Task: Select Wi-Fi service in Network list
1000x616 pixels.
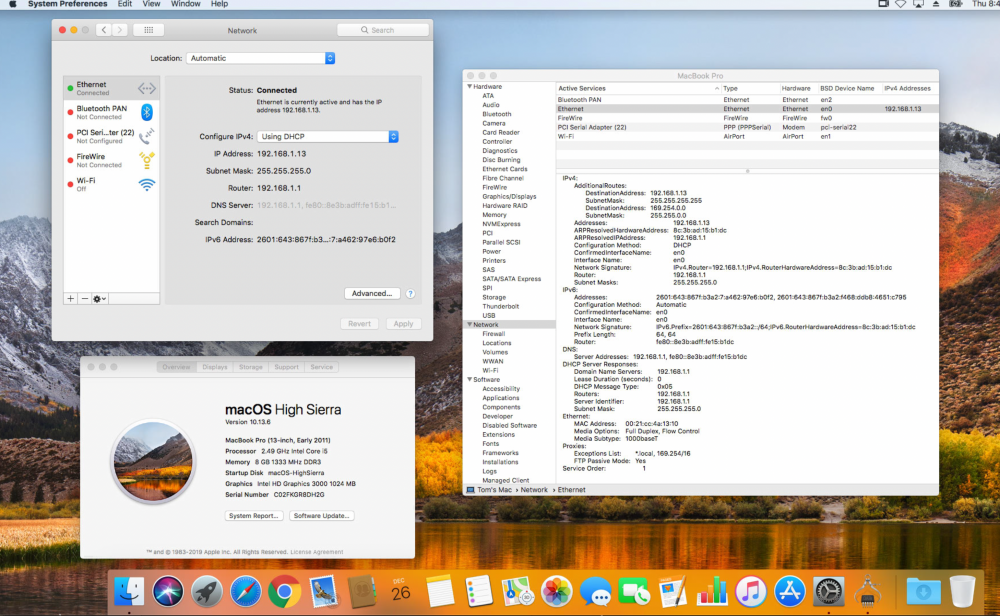Action: [x=112, y=184]
